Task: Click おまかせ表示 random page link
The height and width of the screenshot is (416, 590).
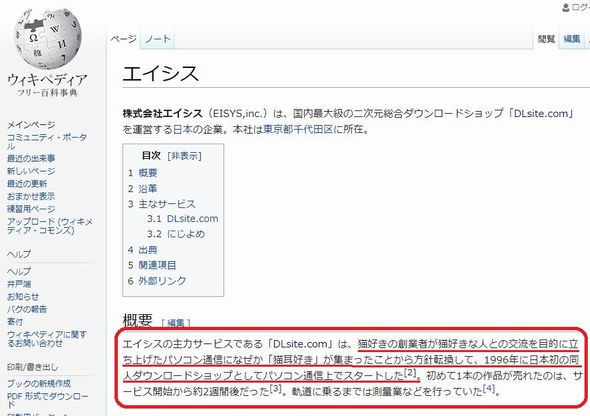Action: [x=31, y=196]
